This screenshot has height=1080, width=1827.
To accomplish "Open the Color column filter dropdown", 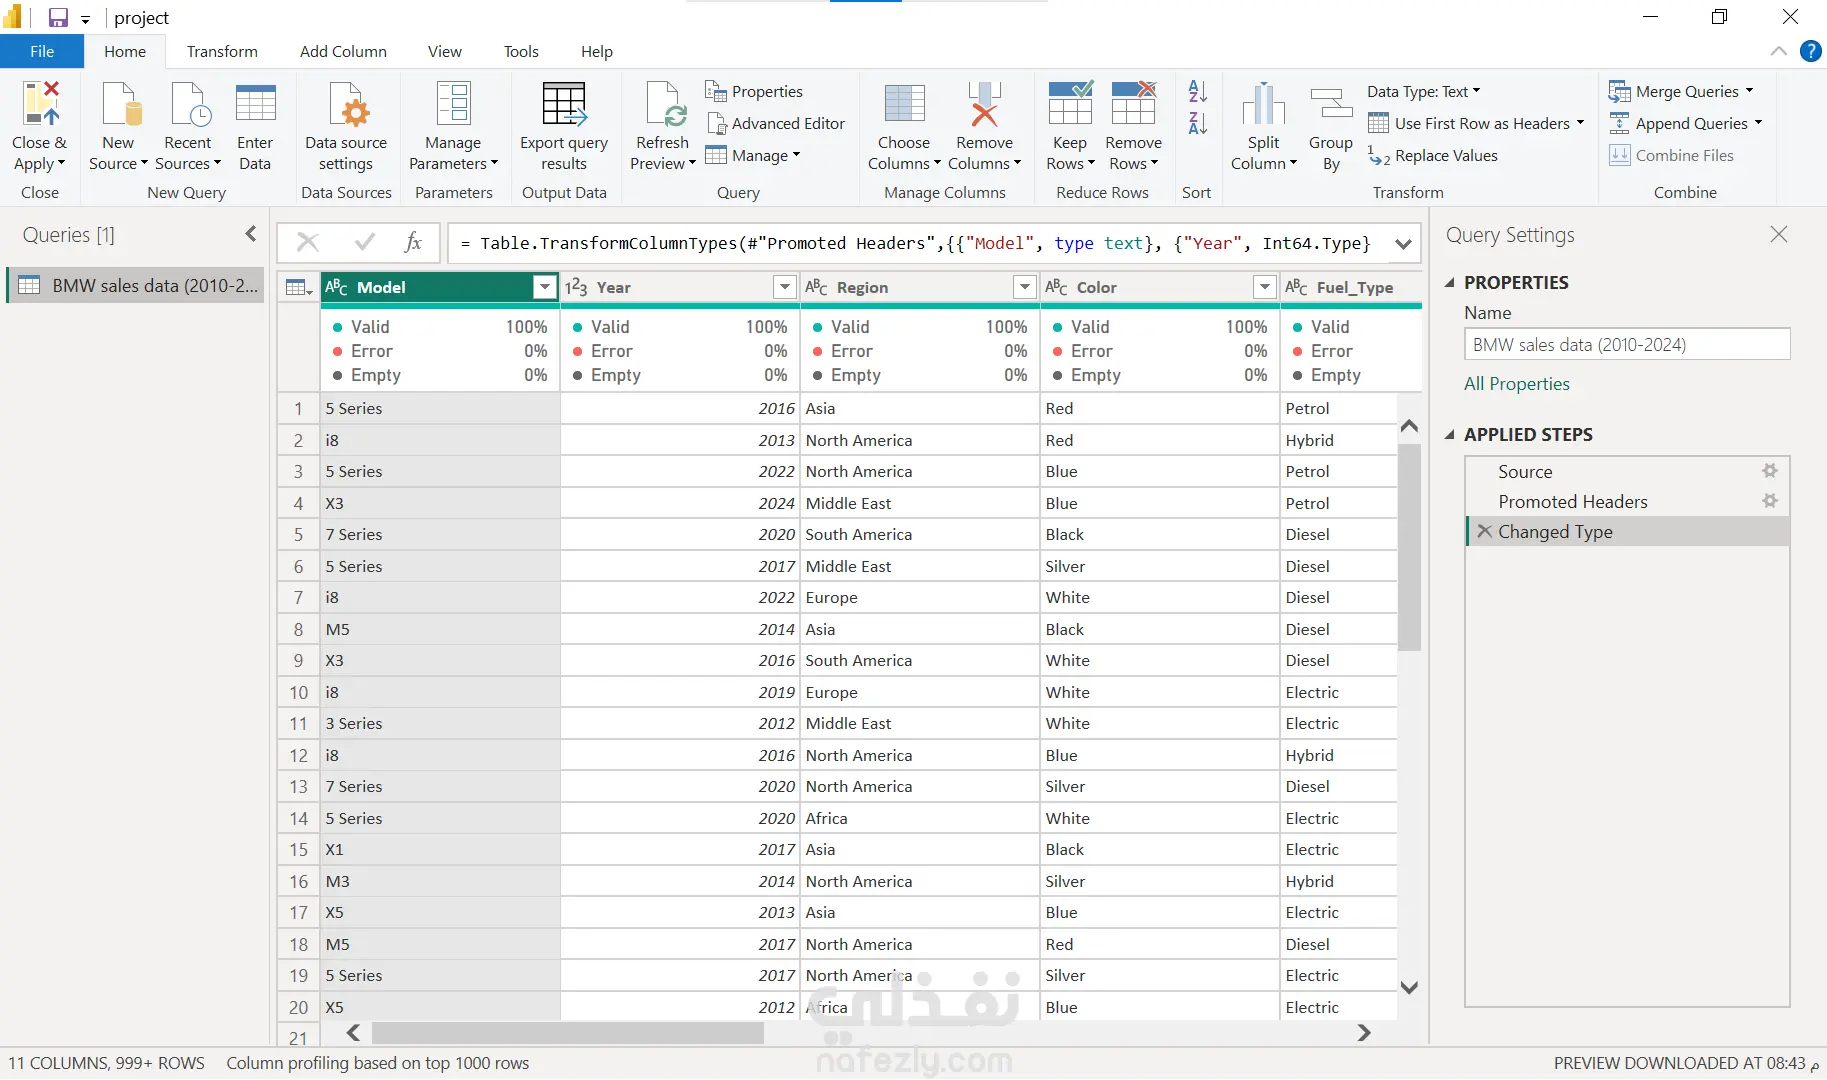I will click(1264, 287).
